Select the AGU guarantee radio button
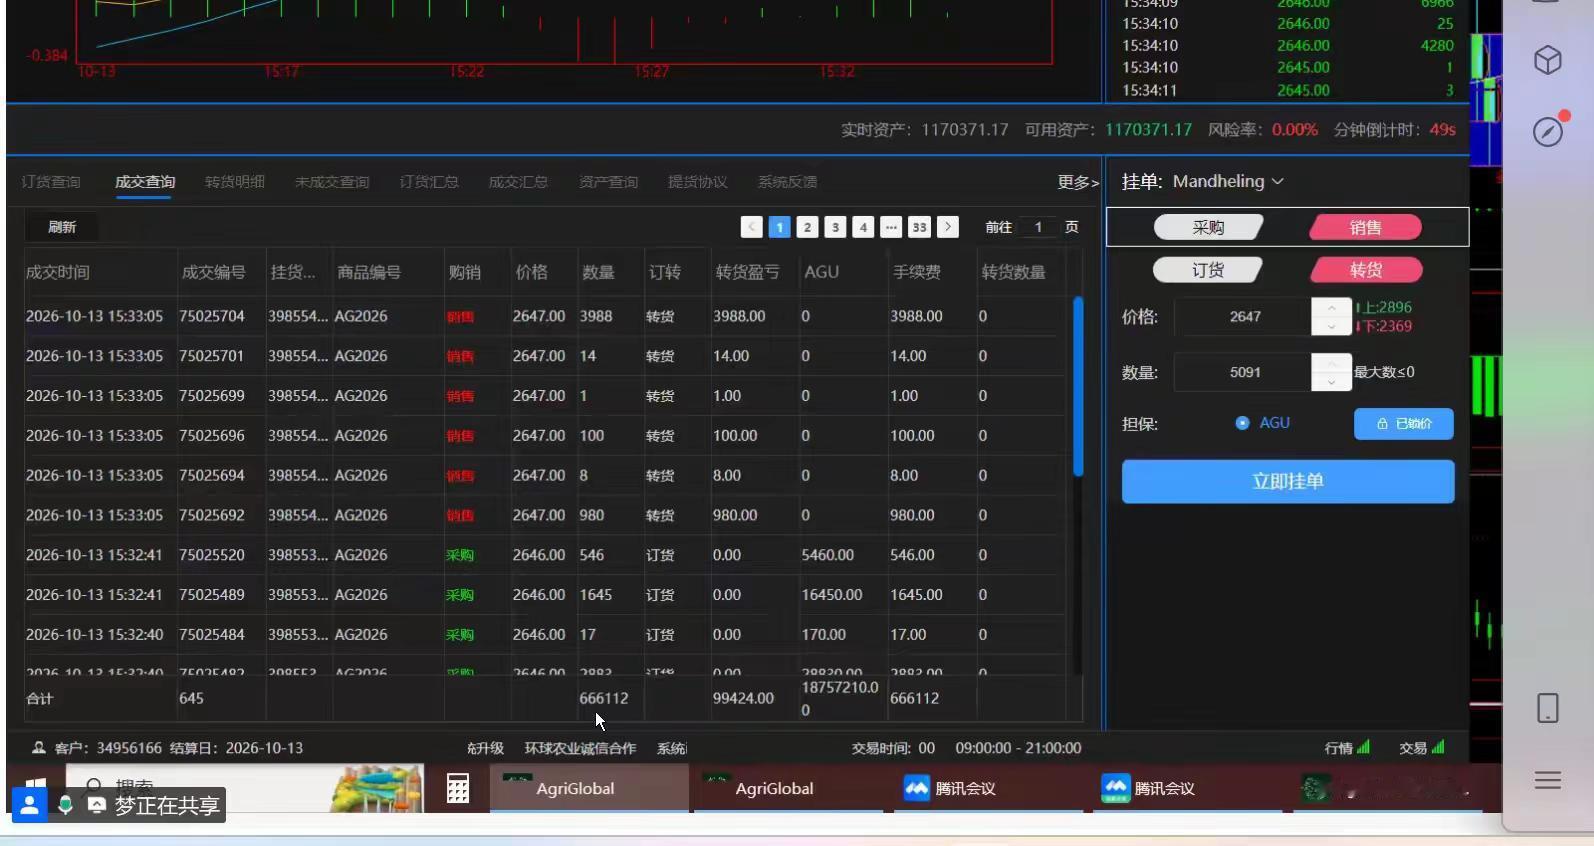 (x=1242, y=423)
